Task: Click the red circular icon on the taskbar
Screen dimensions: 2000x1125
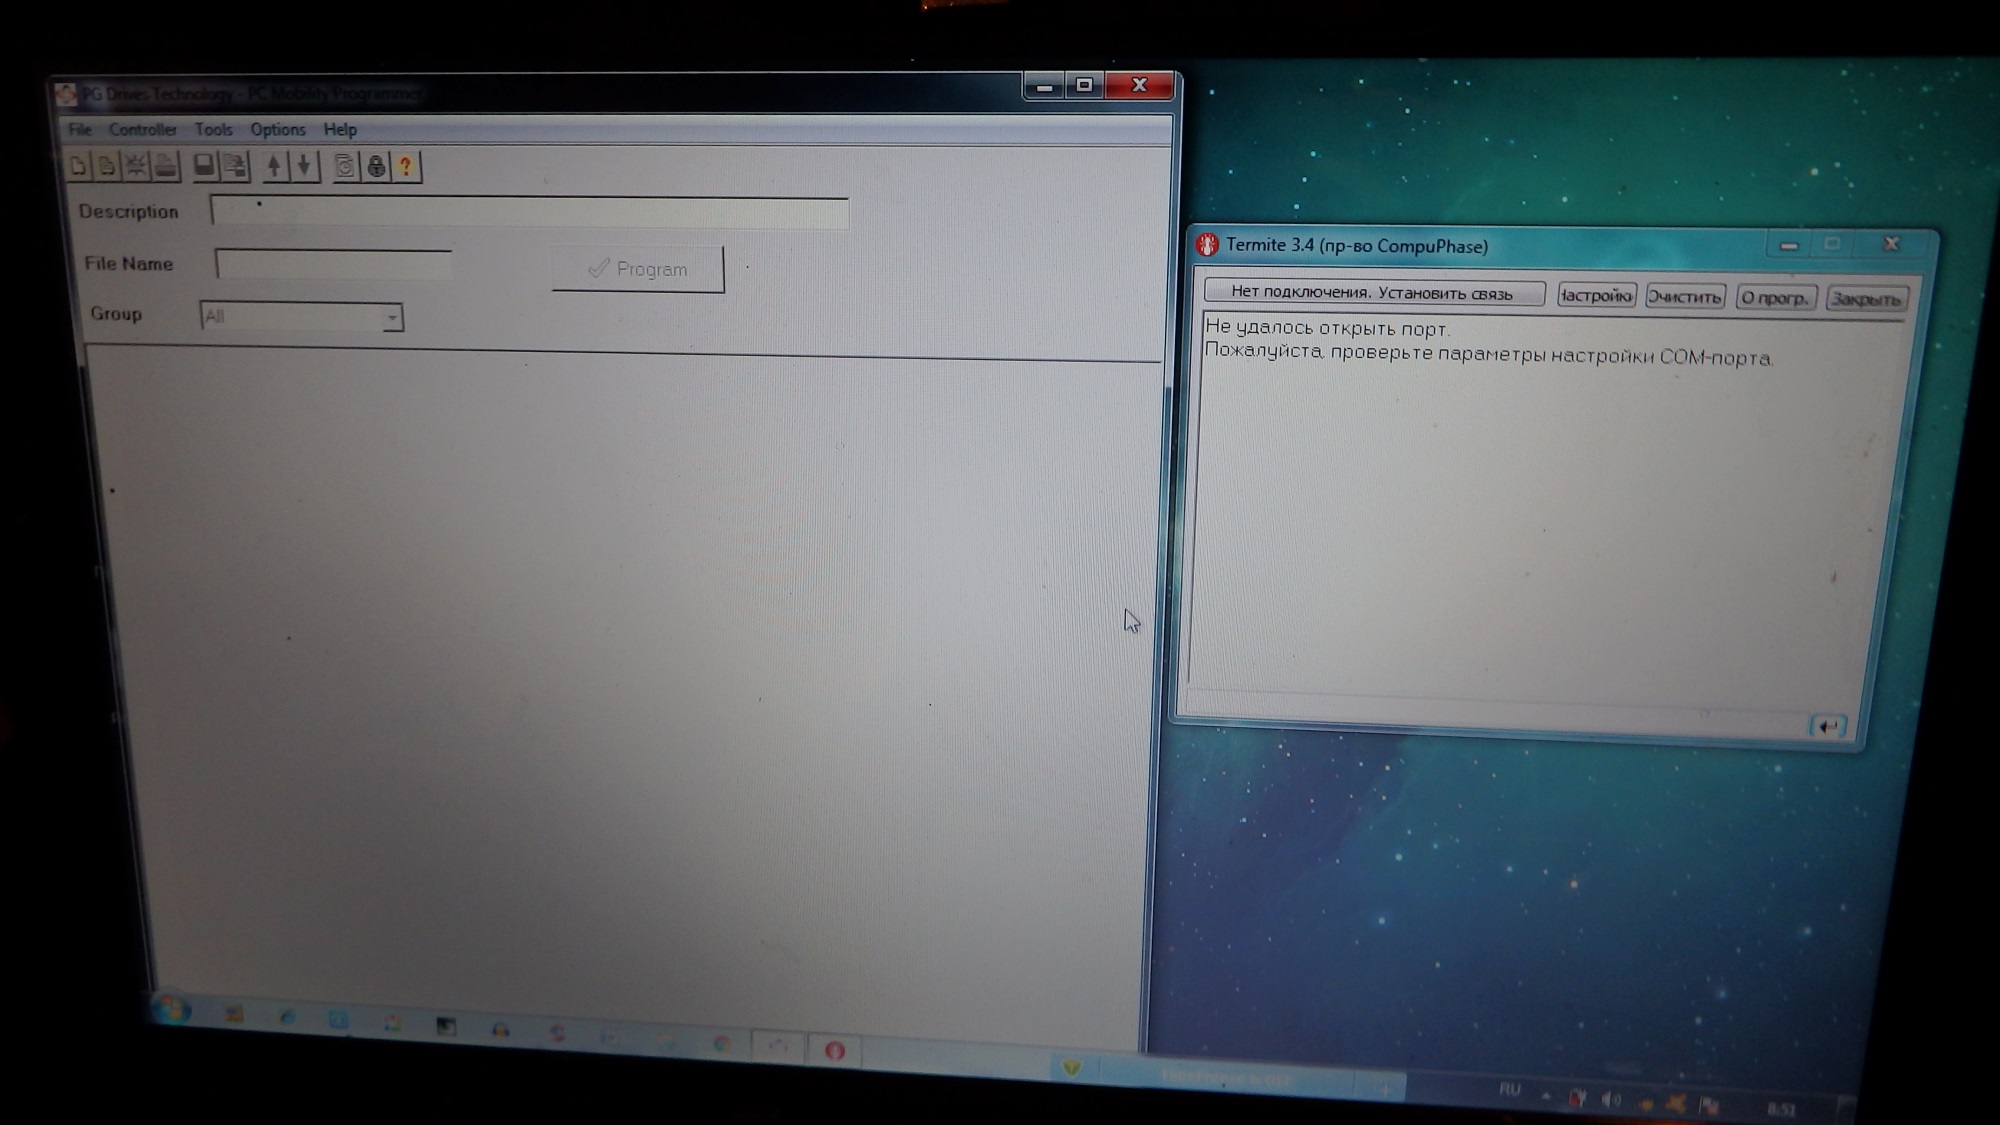Action: tap(835, 1050)
